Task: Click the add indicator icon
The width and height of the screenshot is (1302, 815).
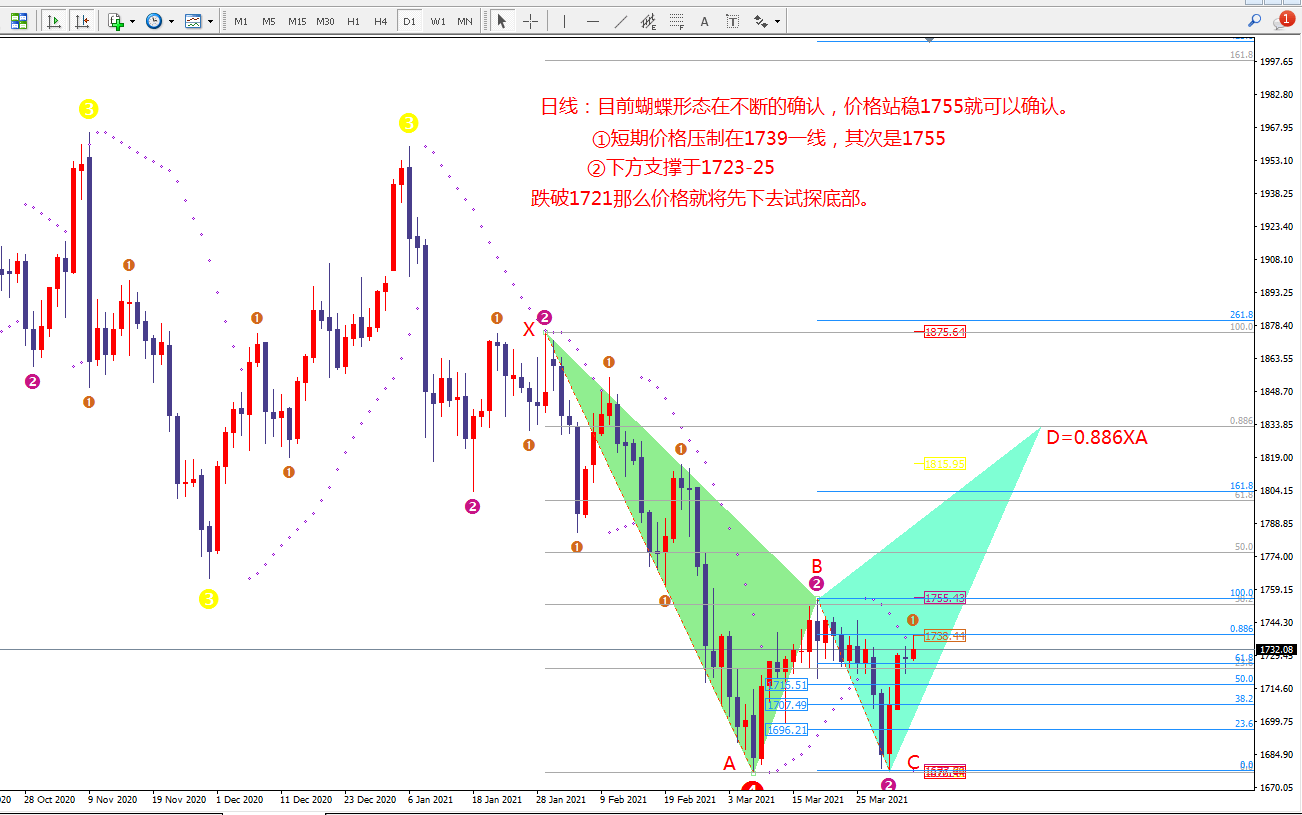Action: pyautogui.click(x=116, y=20)
